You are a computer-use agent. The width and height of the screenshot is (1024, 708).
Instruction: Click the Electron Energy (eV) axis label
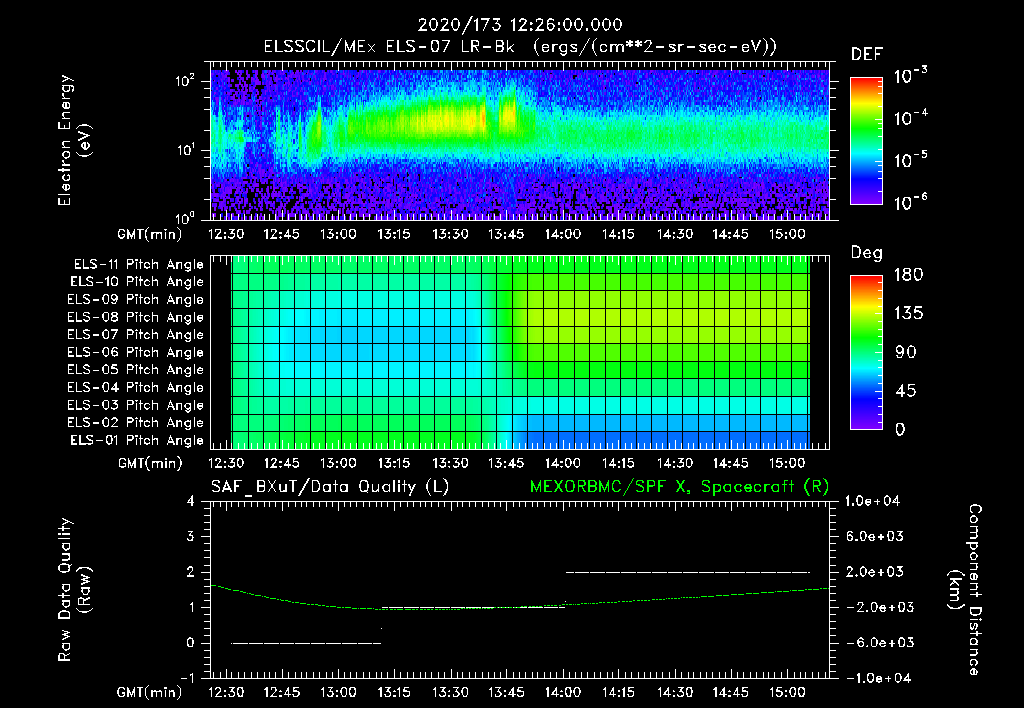75,141
